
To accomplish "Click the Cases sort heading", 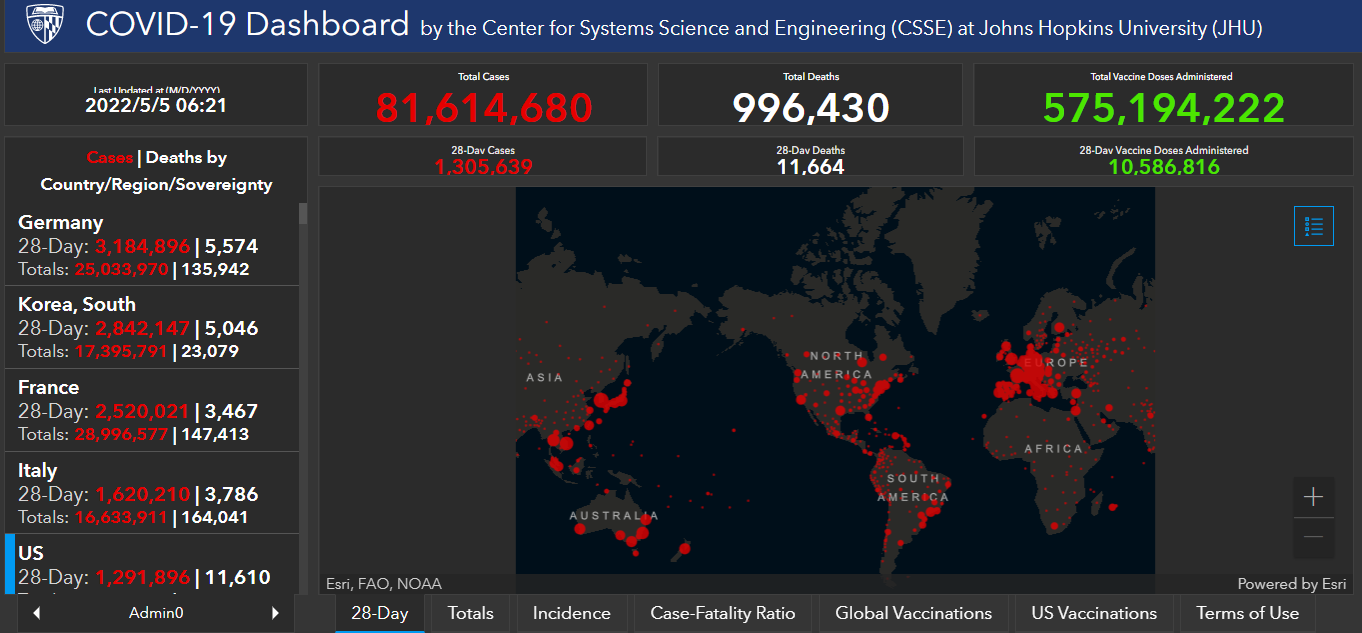I will (110, 158).
